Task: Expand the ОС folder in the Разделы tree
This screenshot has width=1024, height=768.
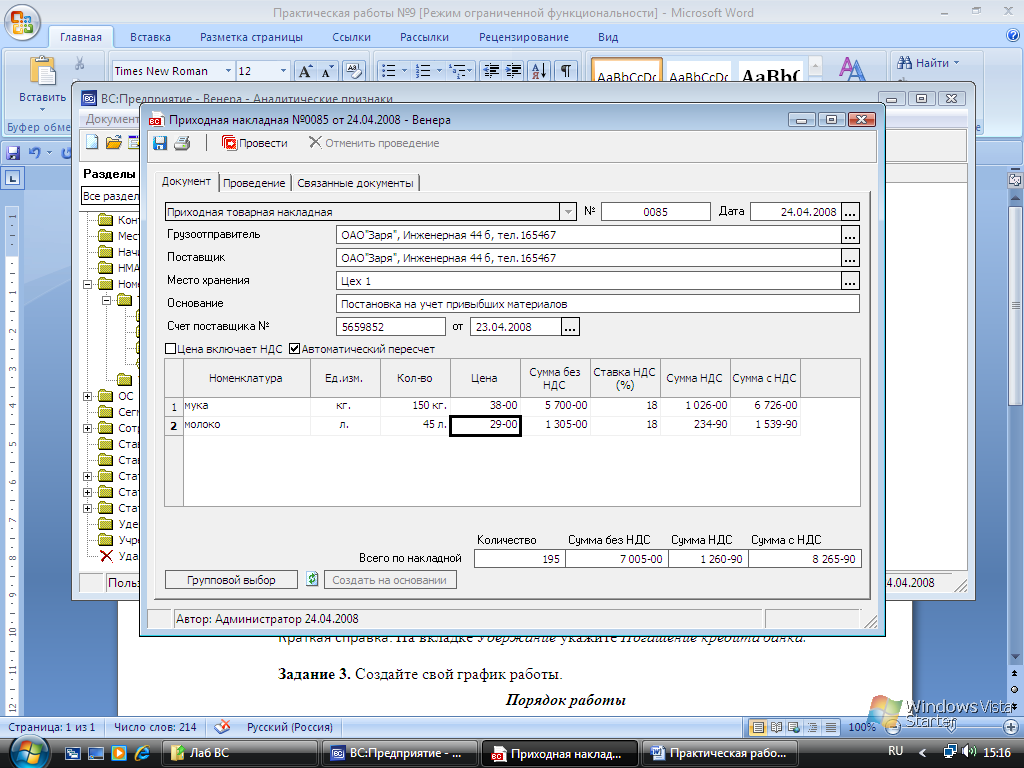Action: 88,396
